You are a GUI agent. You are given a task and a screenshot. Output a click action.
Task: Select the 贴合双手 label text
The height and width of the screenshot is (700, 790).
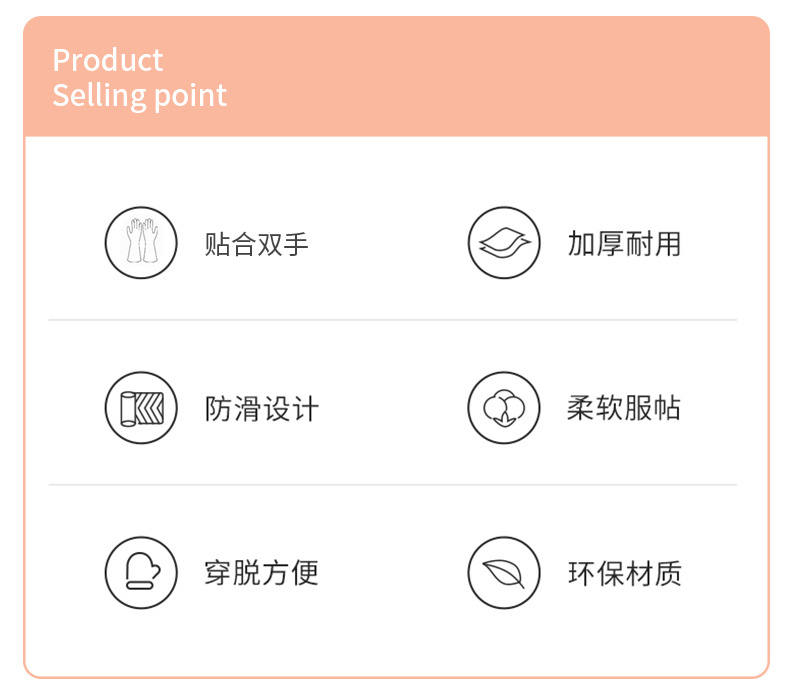click(x=257, y=243)
